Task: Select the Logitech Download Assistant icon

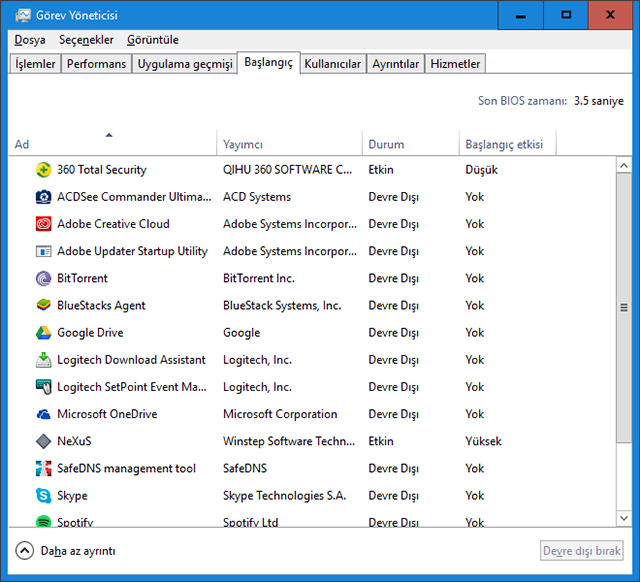Action: click(x=43, y=360)
